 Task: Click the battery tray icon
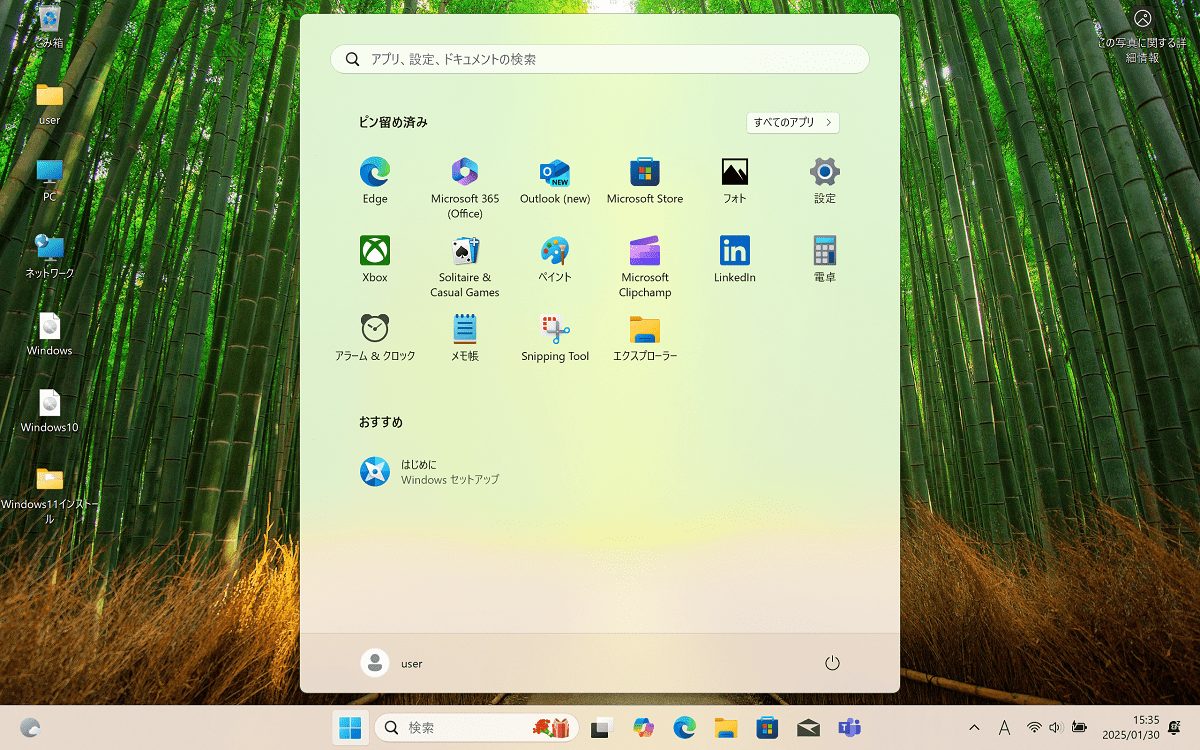tap(1079, 728)
